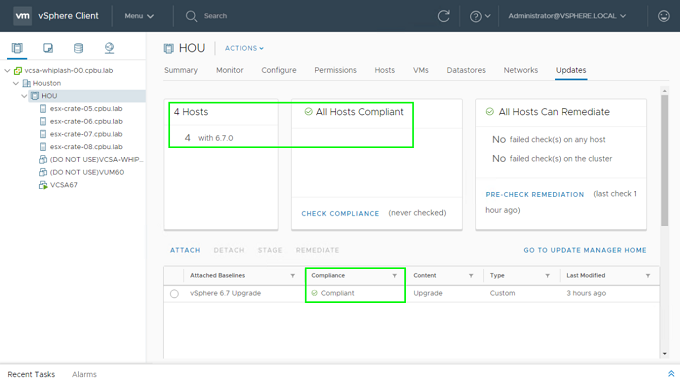
Task: Open the Monitor tab
Action: click(x=230, y=70)
